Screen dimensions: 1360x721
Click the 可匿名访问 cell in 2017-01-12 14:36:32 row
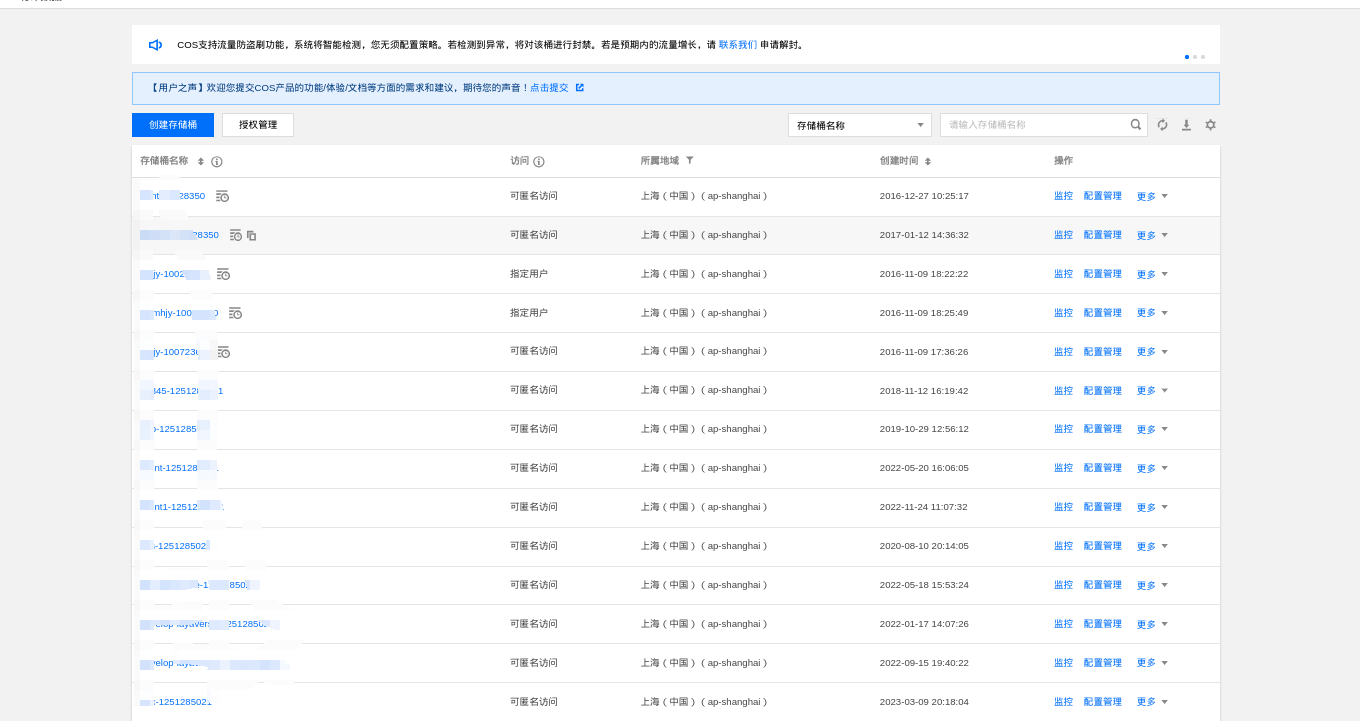click(534, 235)
